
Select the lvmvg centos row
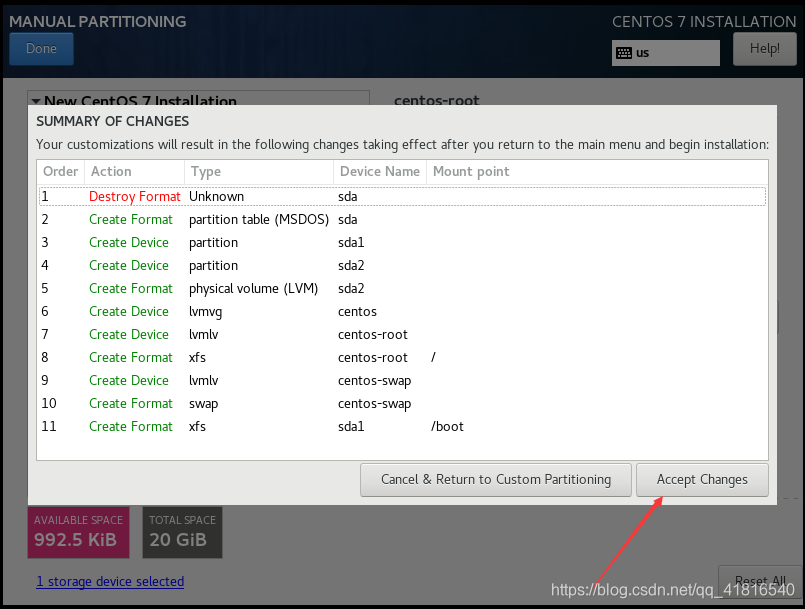(402, 312)
